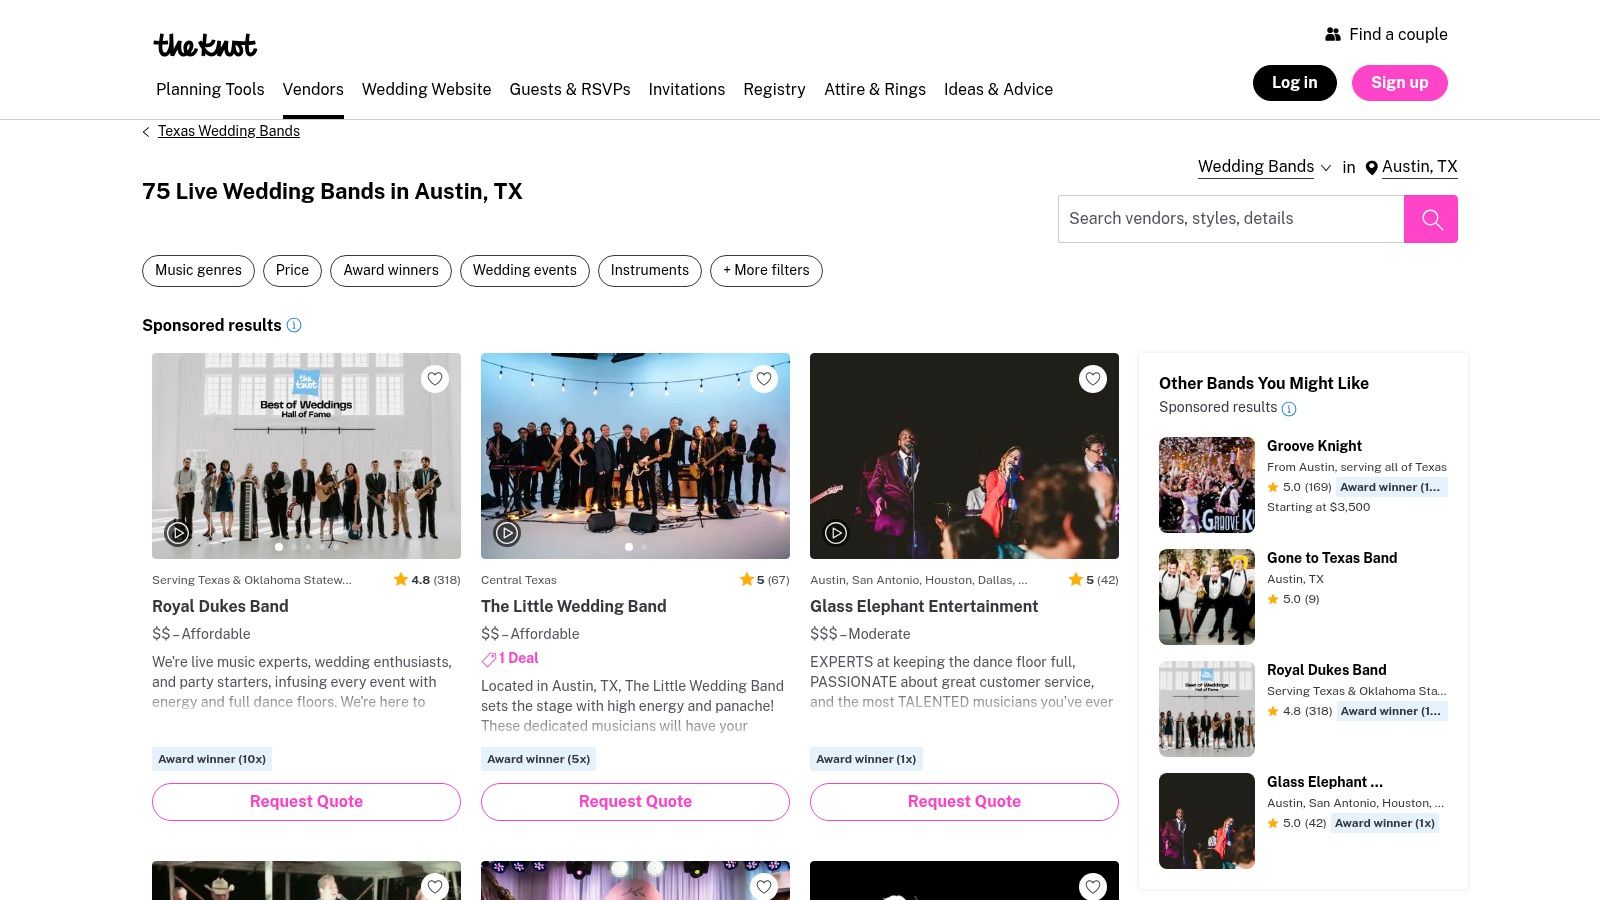The width and height of the screenshot is (1600, 900).
Task: Open the Groove Knight sidebar title
Action: point(1314,446)
